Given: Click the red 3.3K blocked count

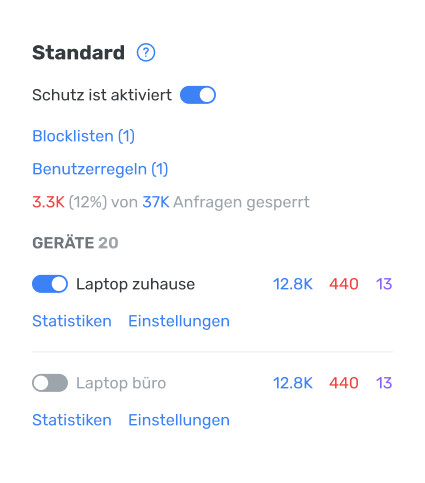Looking at the screenshot, I should coord(48,202).
